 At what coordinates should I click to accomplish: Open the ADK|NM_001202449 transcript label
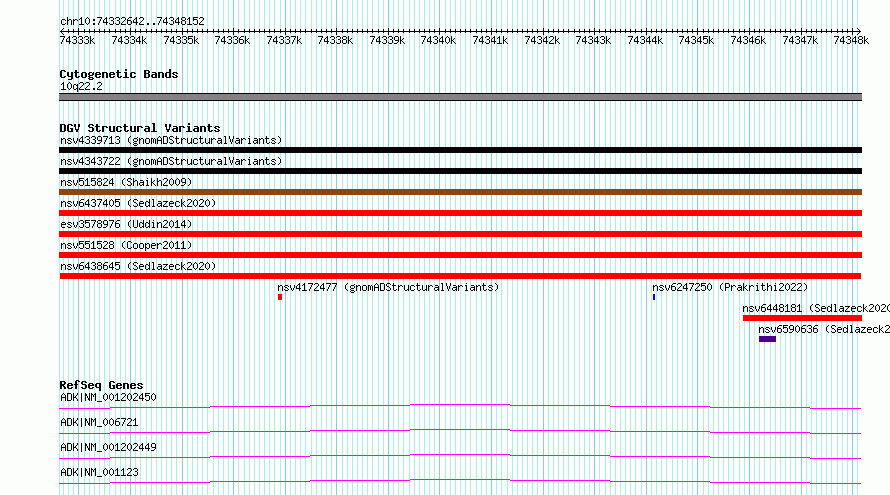coord(108,447)
